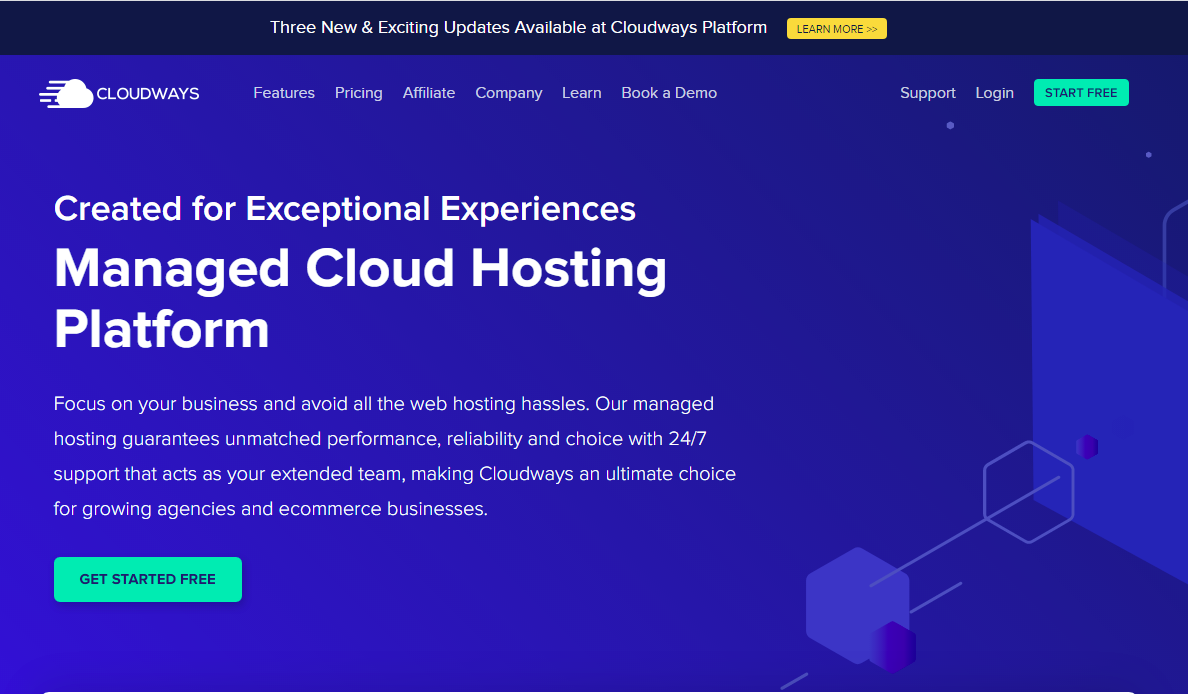Open the Affiliate nav item

(429, 92)
